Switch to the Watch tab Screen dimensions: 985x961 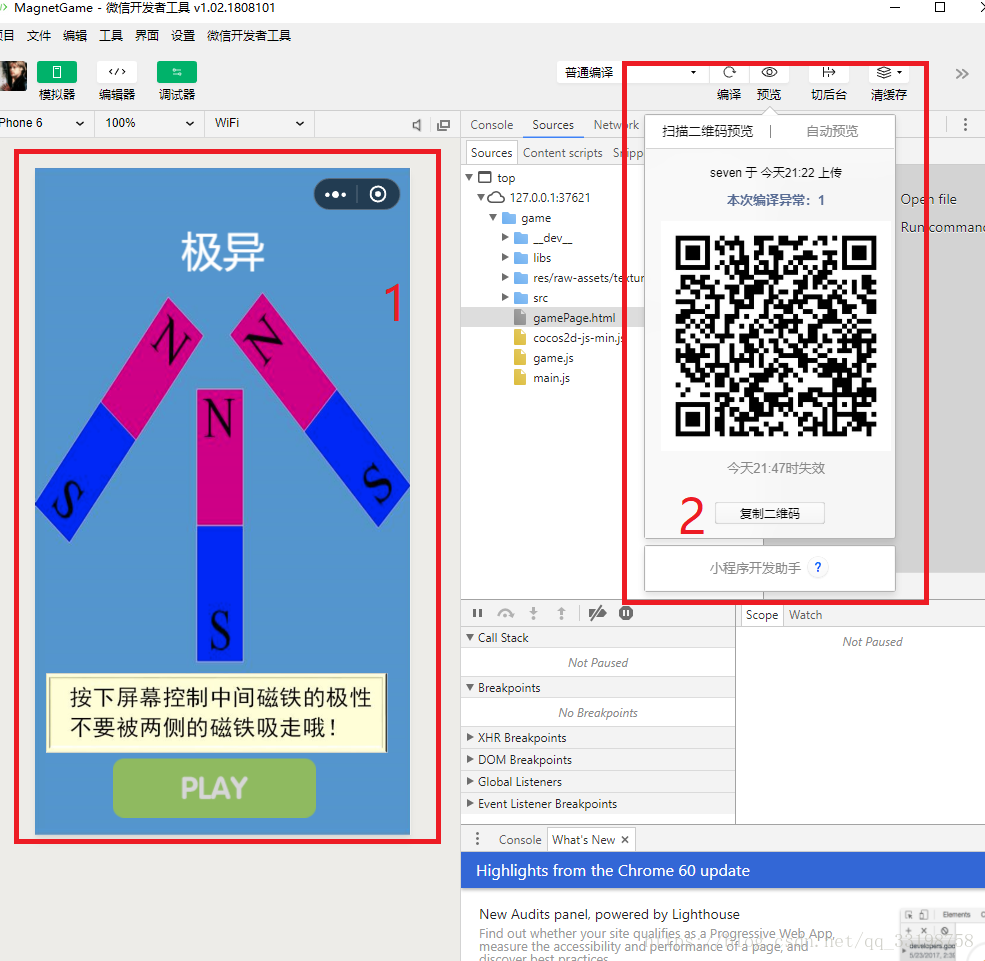click(805, 615)
